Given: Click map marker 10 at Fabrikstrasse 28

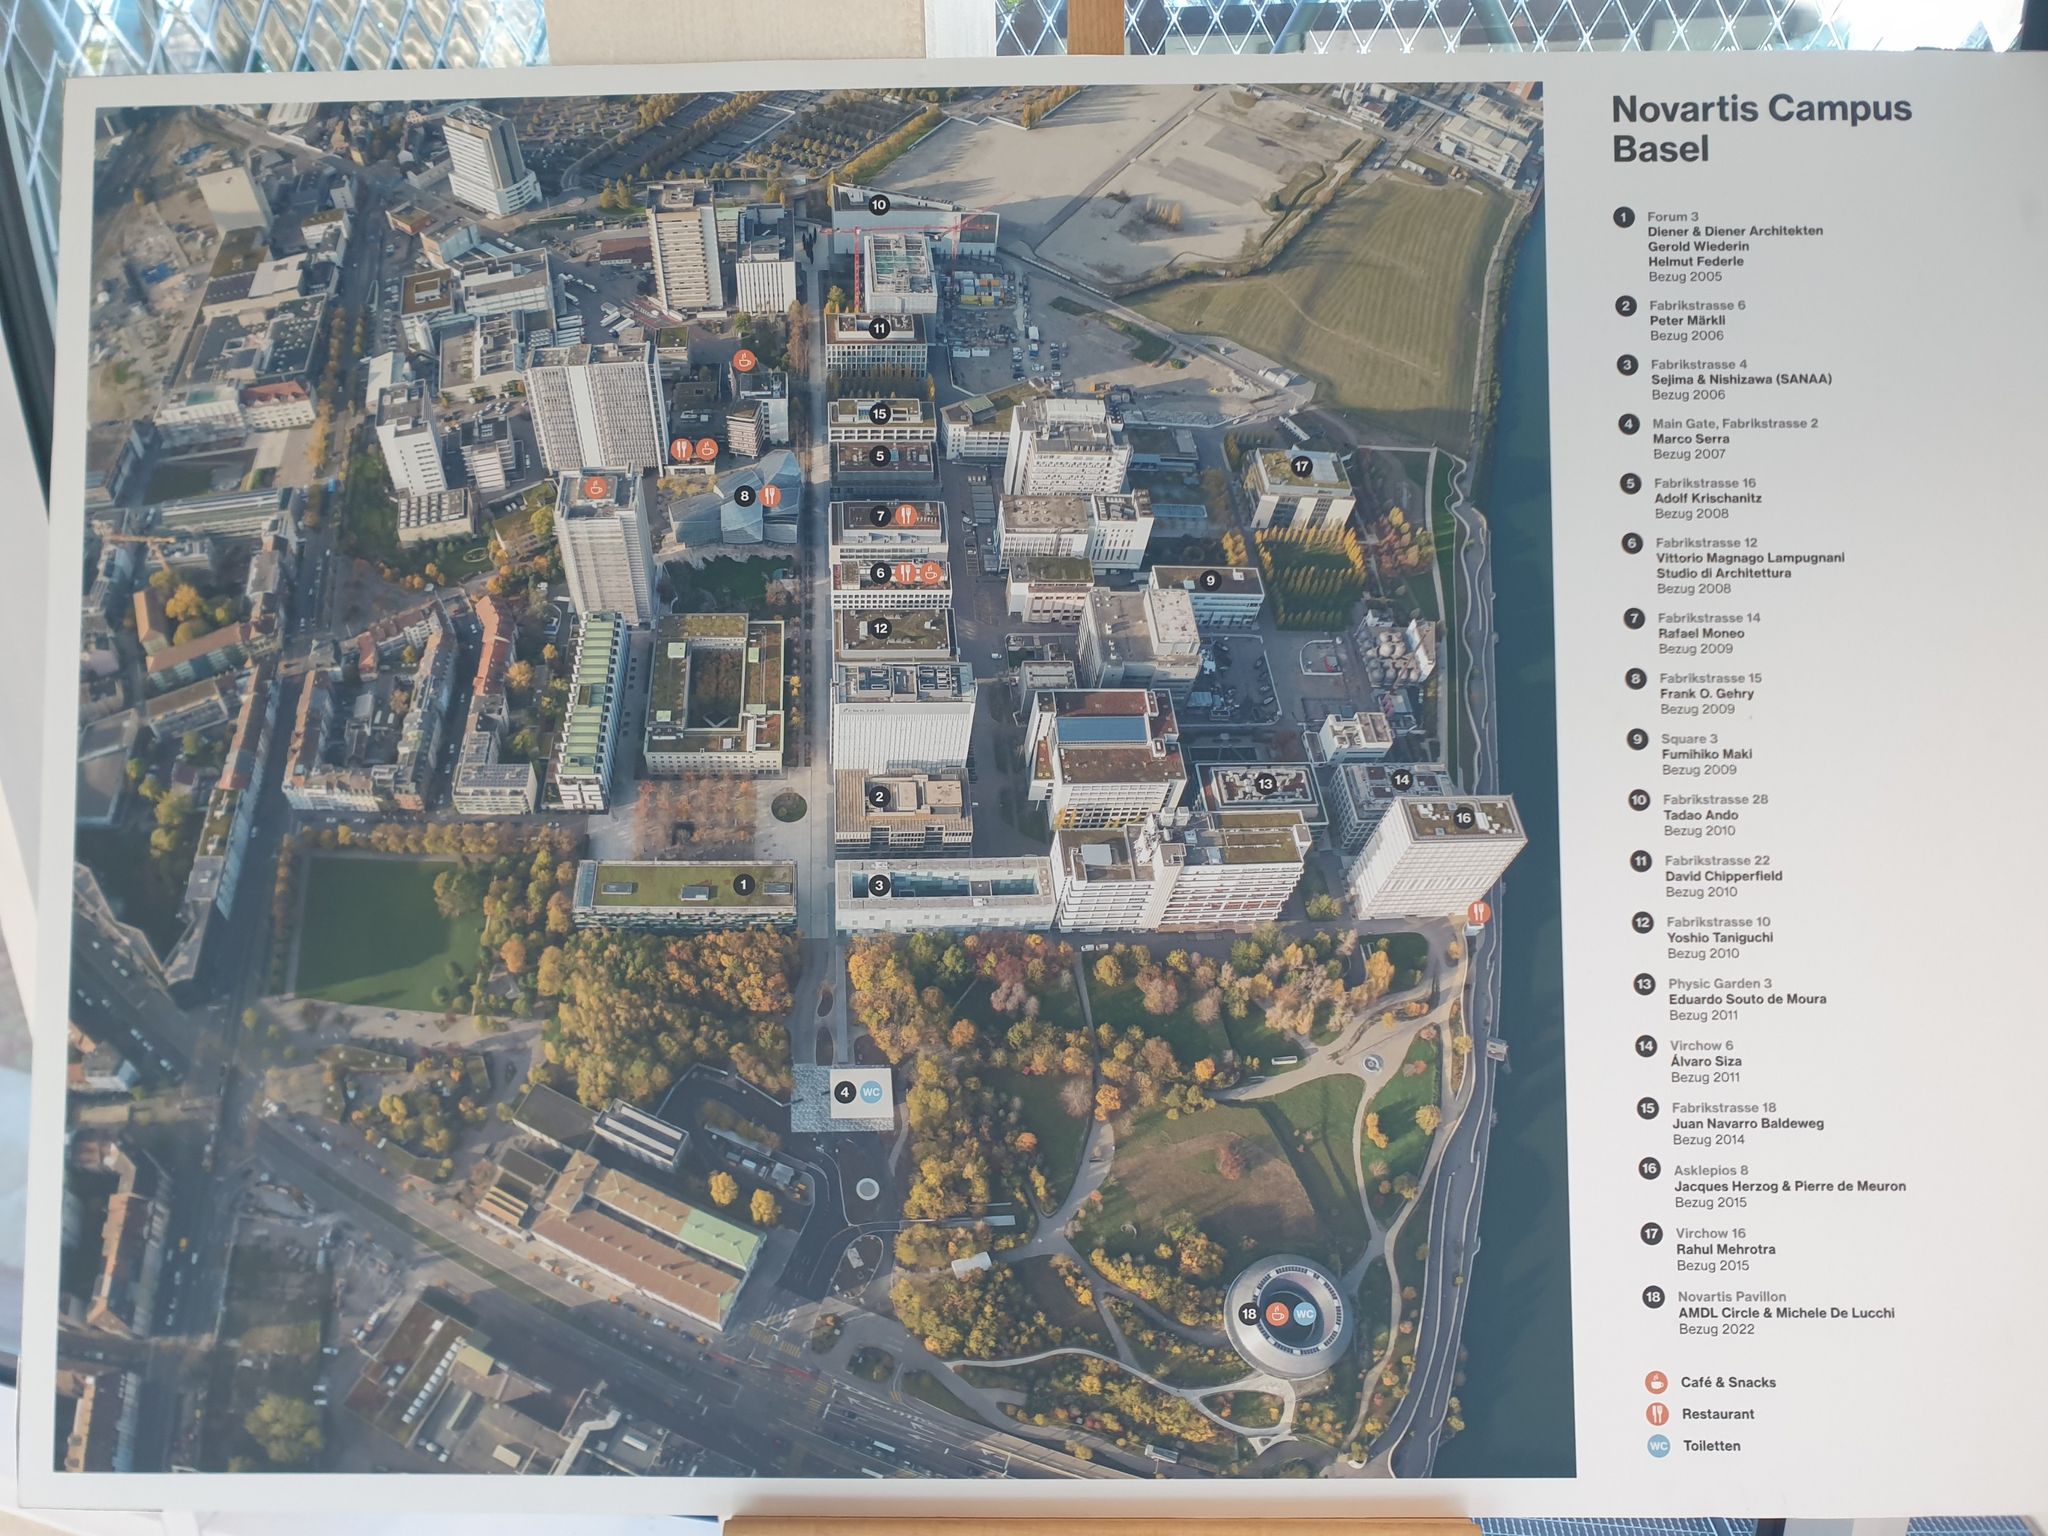Looking at the screenshot, I should click(x=878, y=205).
